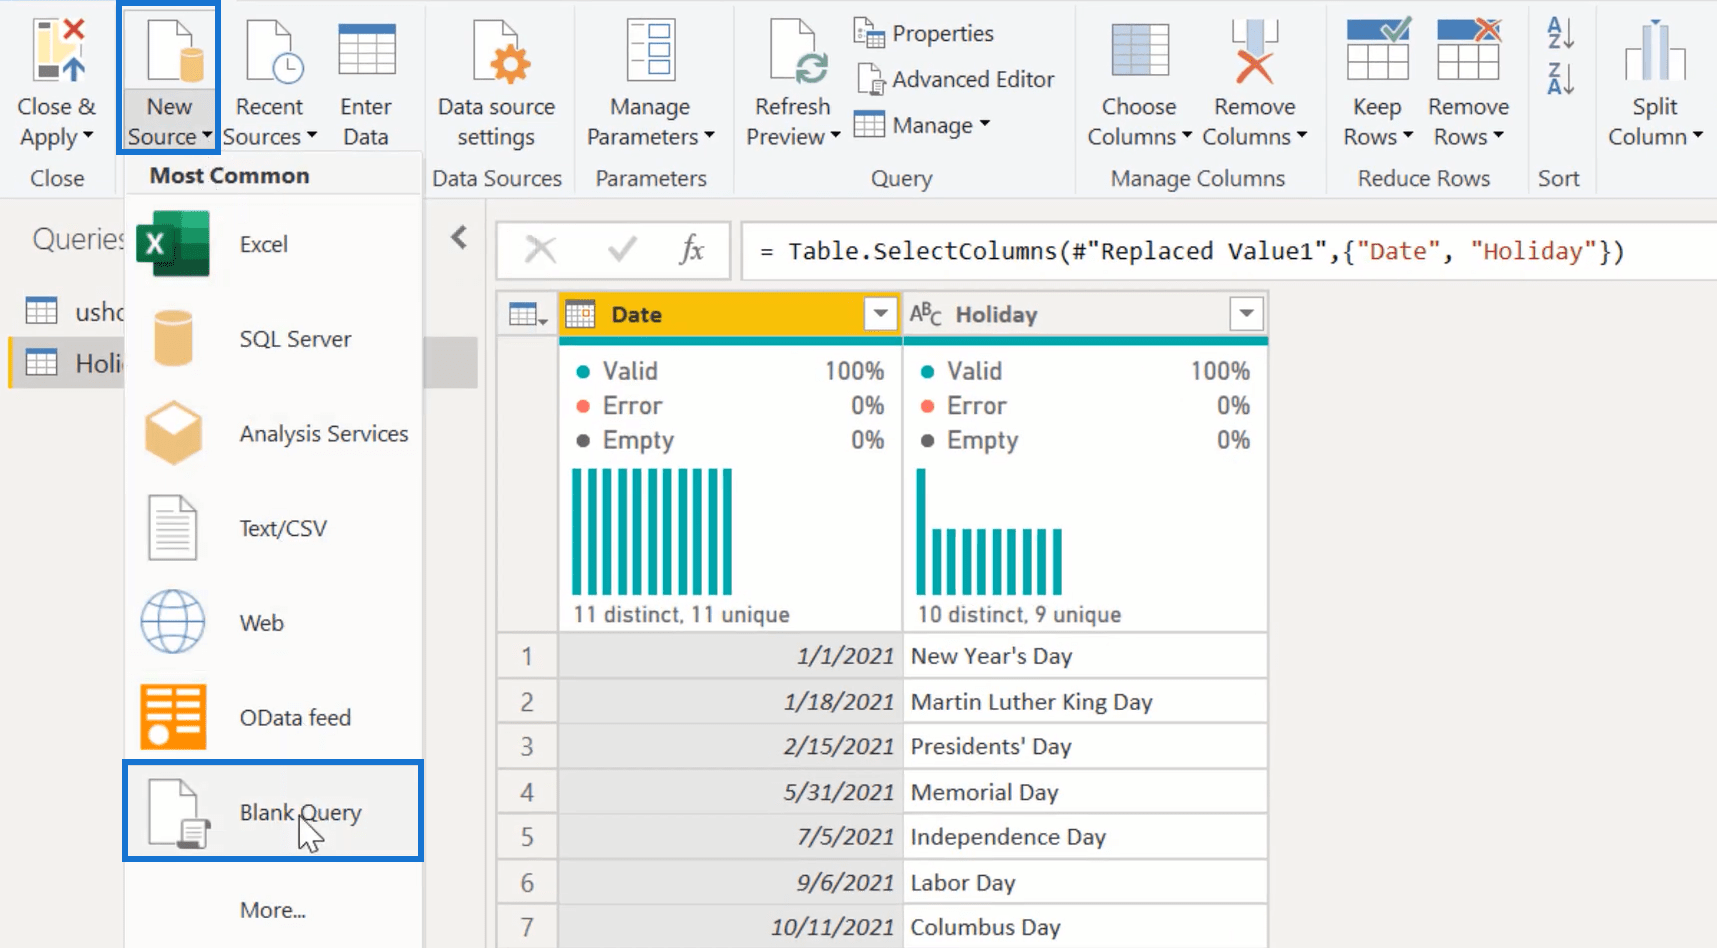Viewport: 1717px width, 948px height.
Task: Click the ABC type icon on Holiday column
Action: point(925,314)
